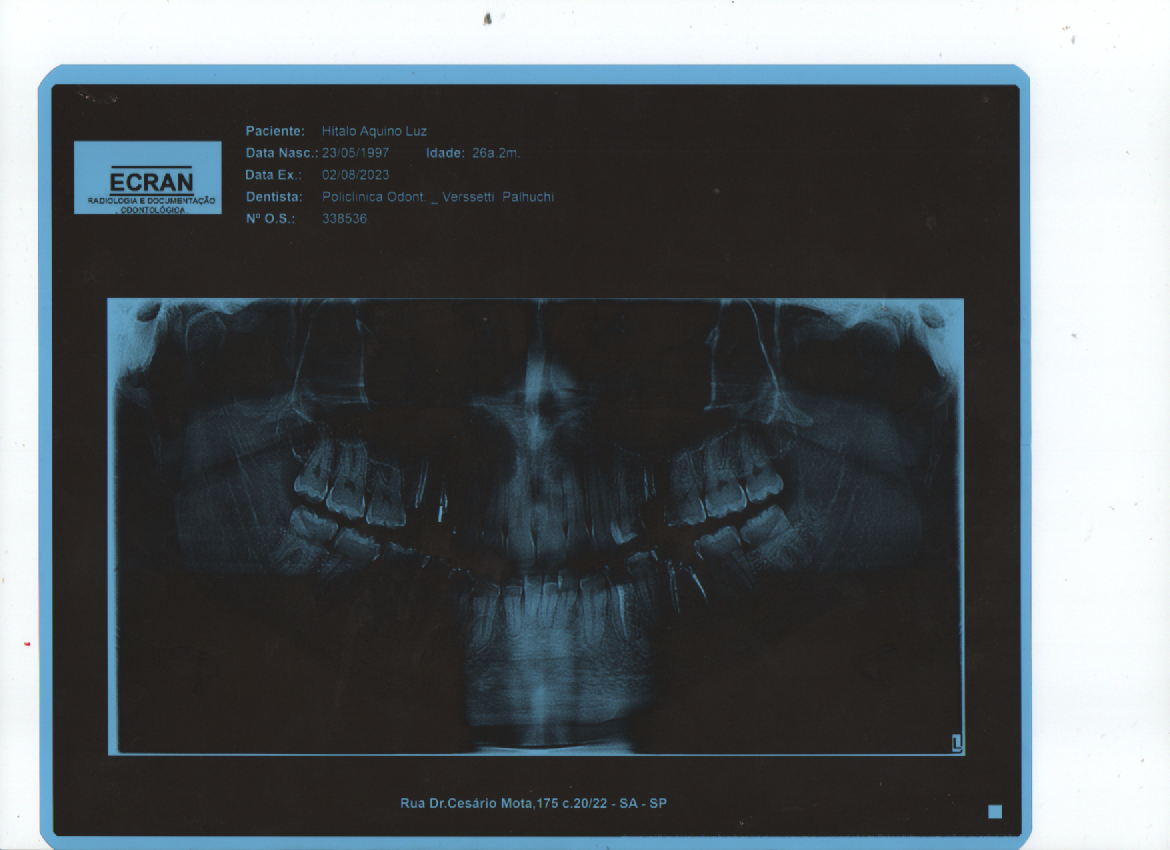
Task: Click the 'Data Nasc.:' label
Action: (282, 153)
